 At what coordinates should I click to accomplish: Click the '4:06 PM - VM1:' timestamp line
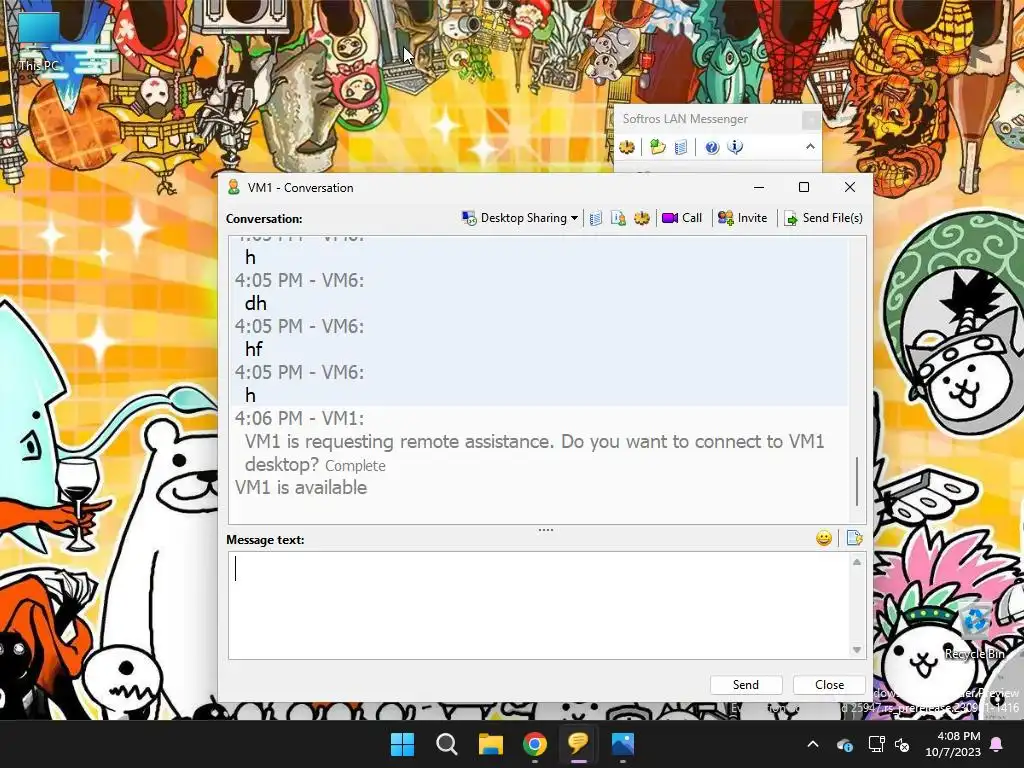tap(300, 418)
